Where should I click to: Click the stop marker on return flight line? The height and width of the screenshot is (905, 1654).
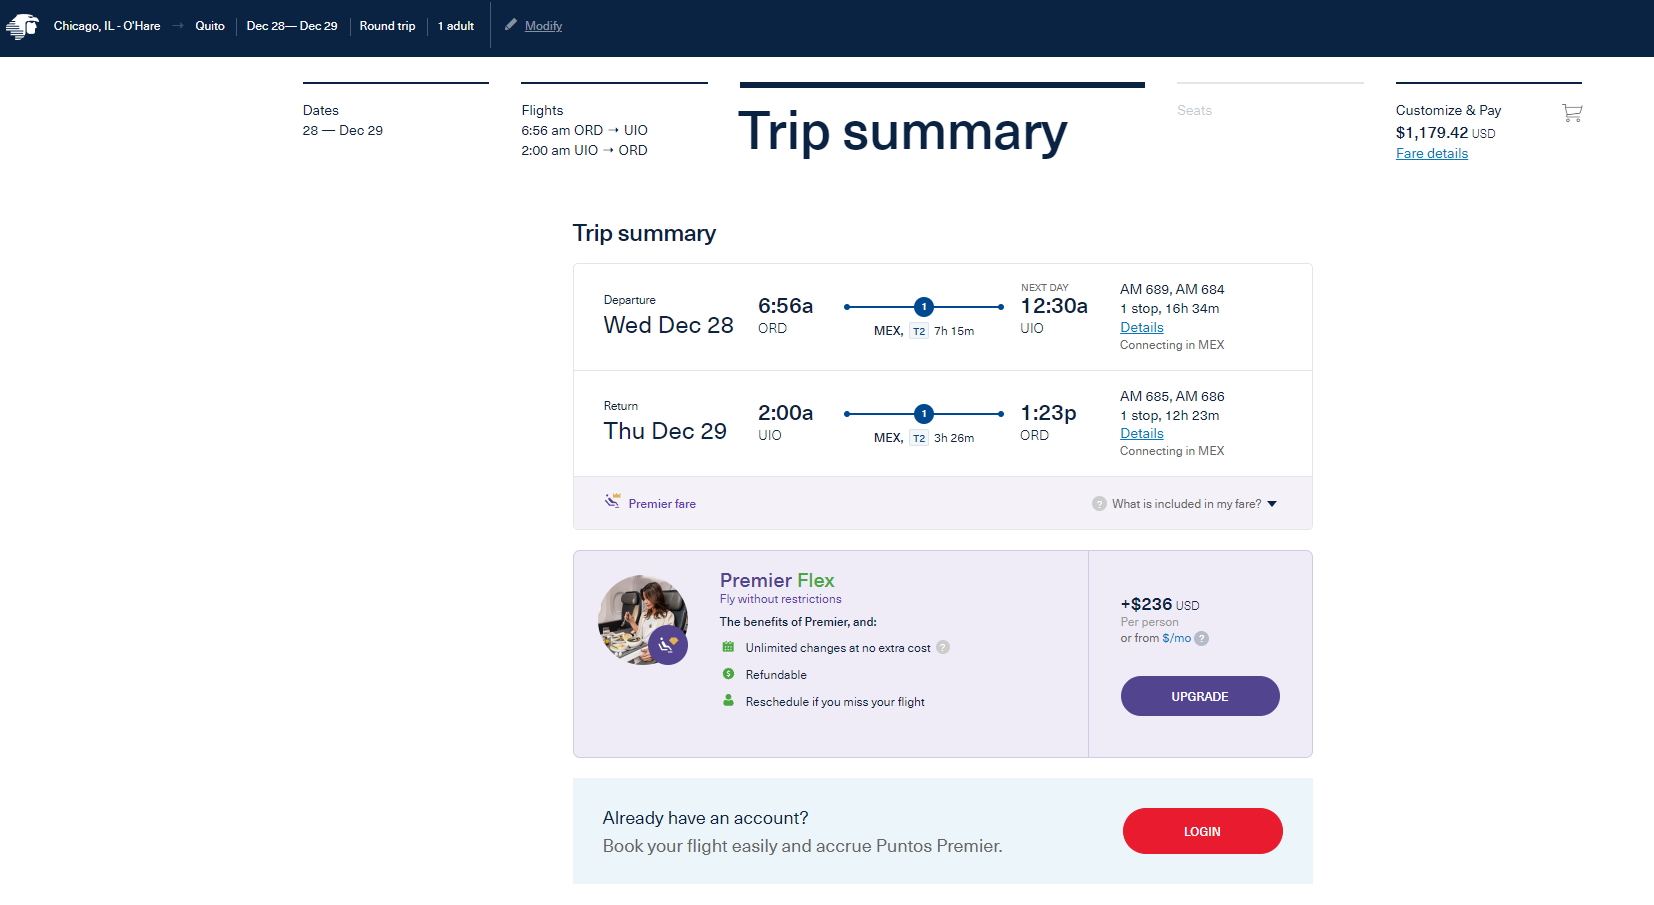pos(924,414)
